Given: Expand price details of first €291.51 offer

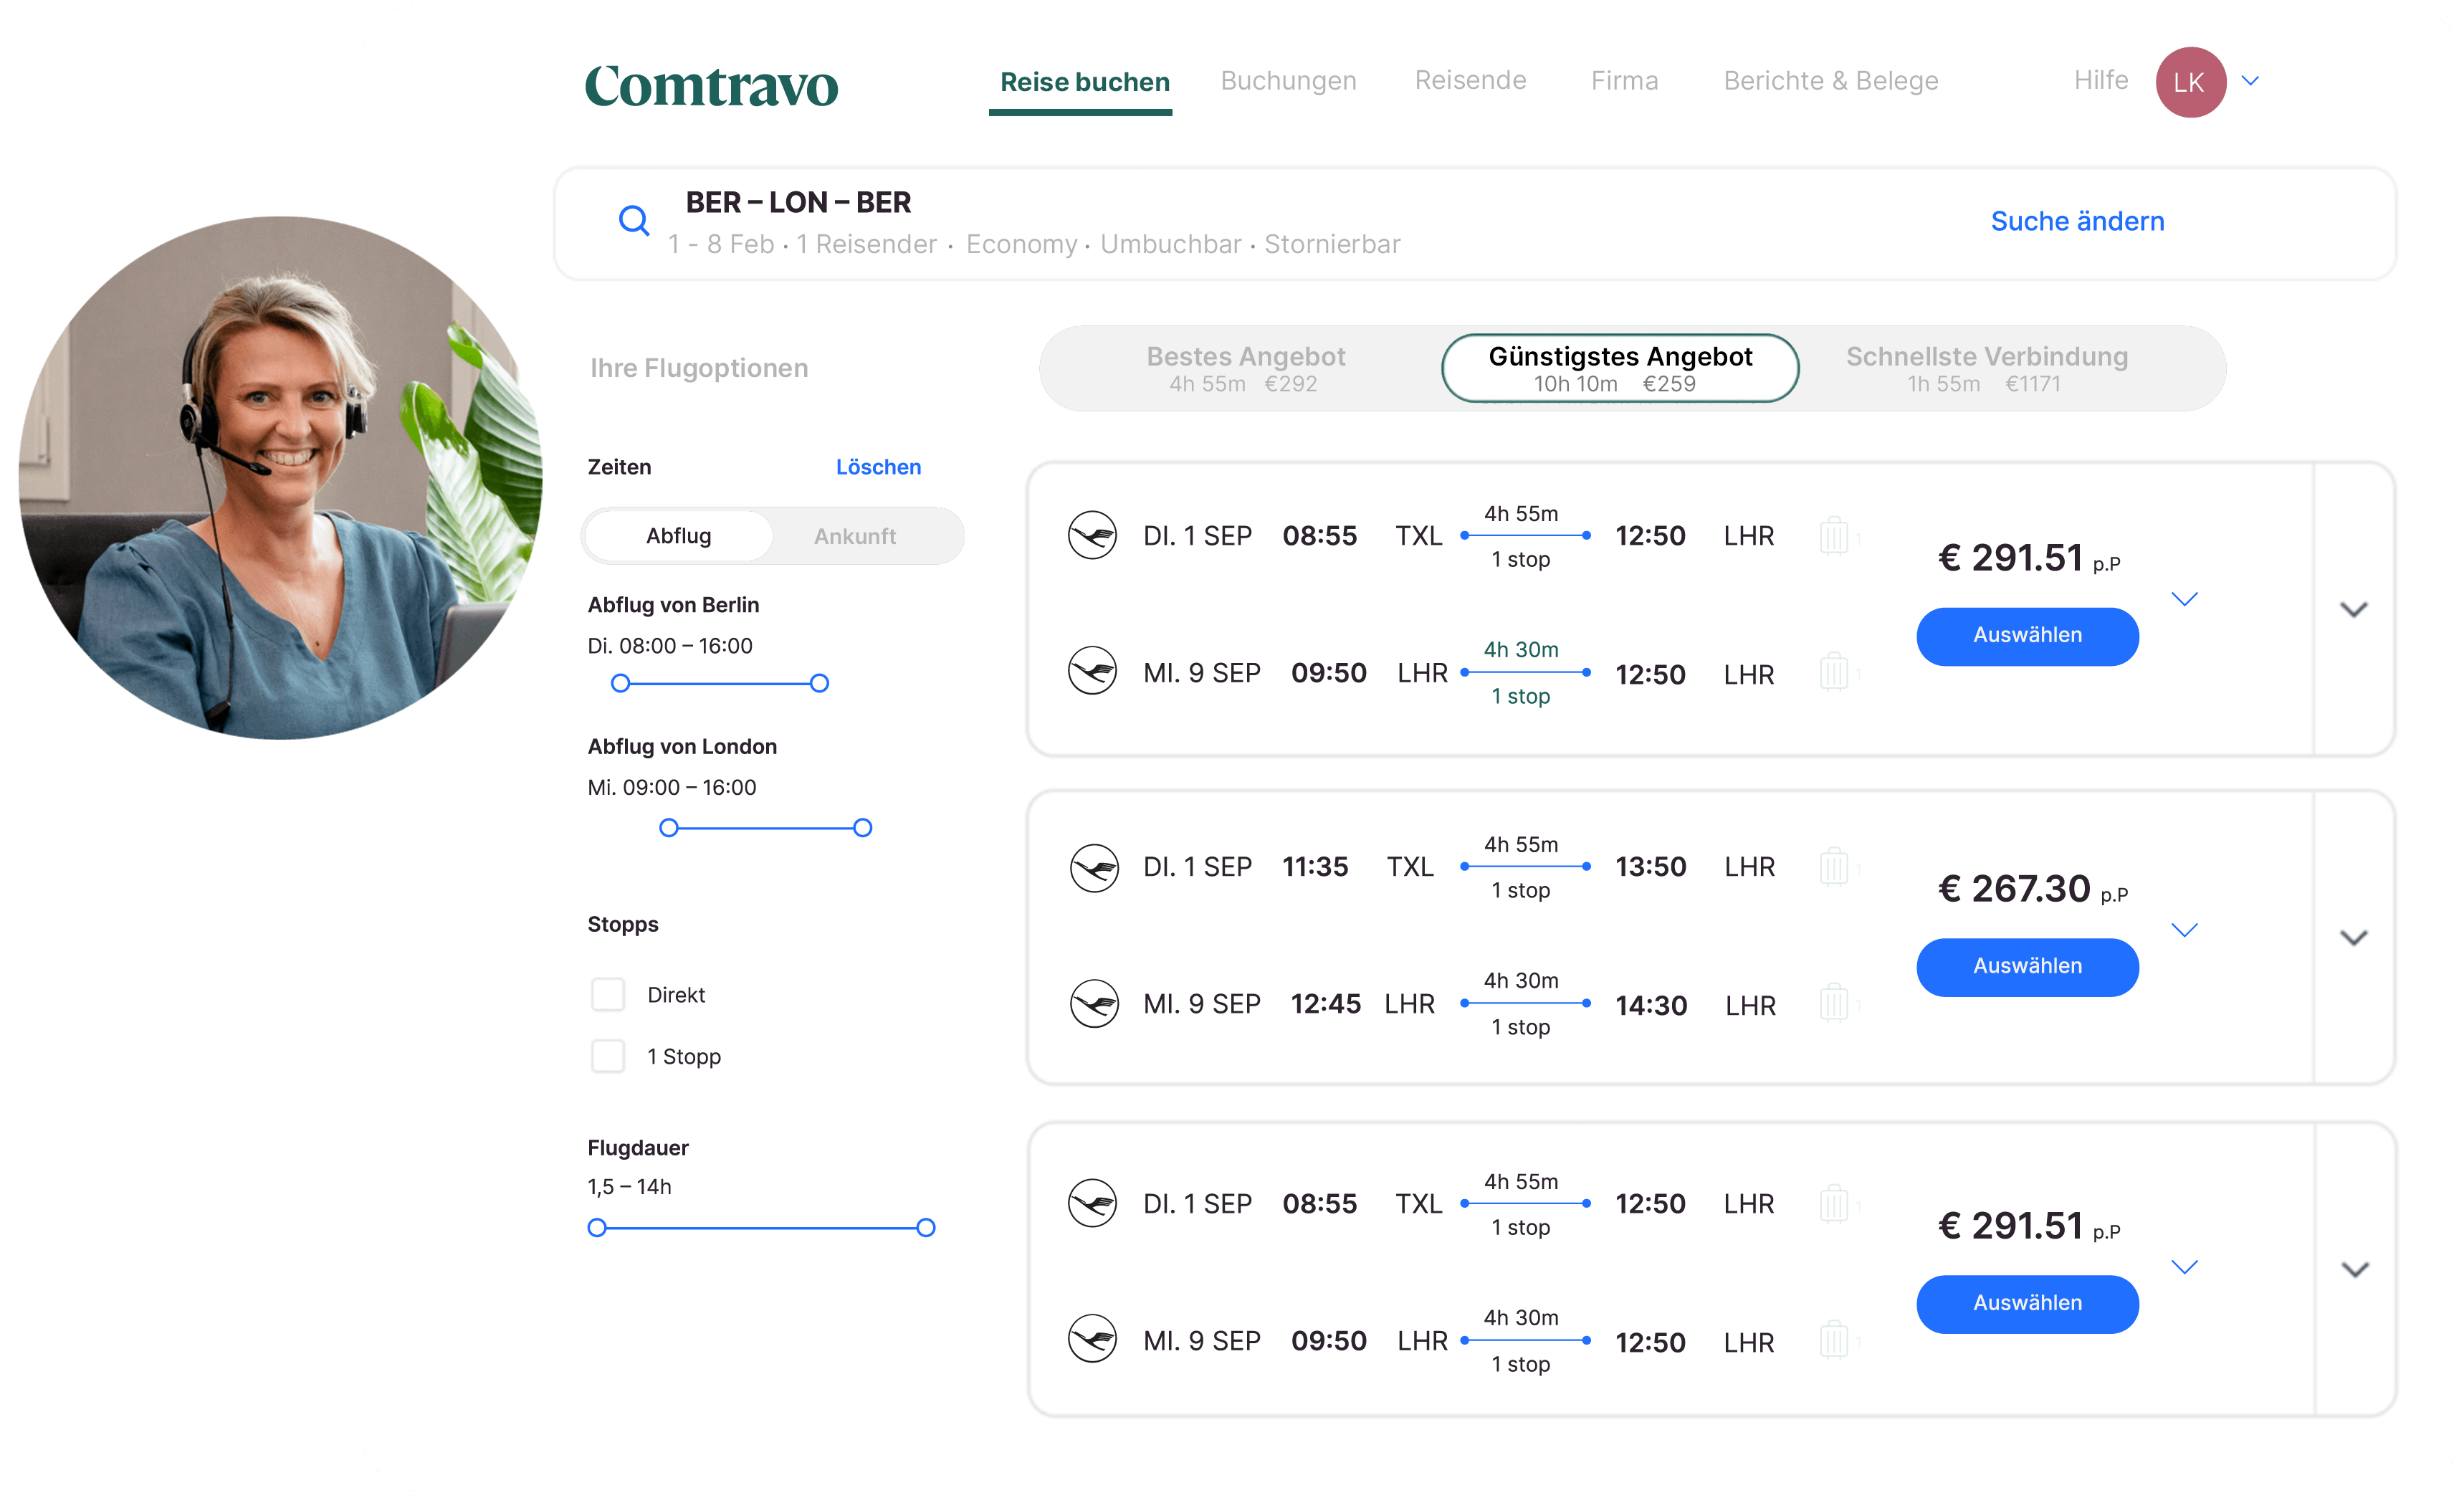Looking at the screenshot, I should 2185,599.
